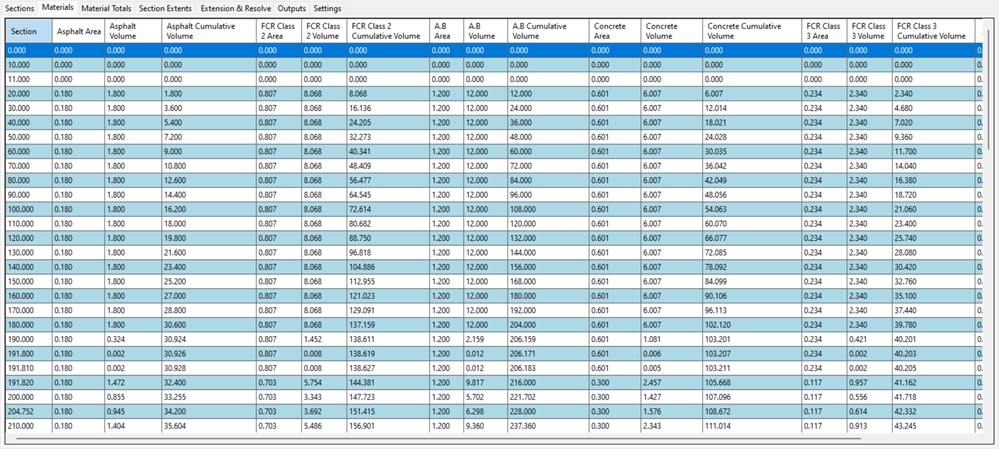Select section cell 150.000

29,281
